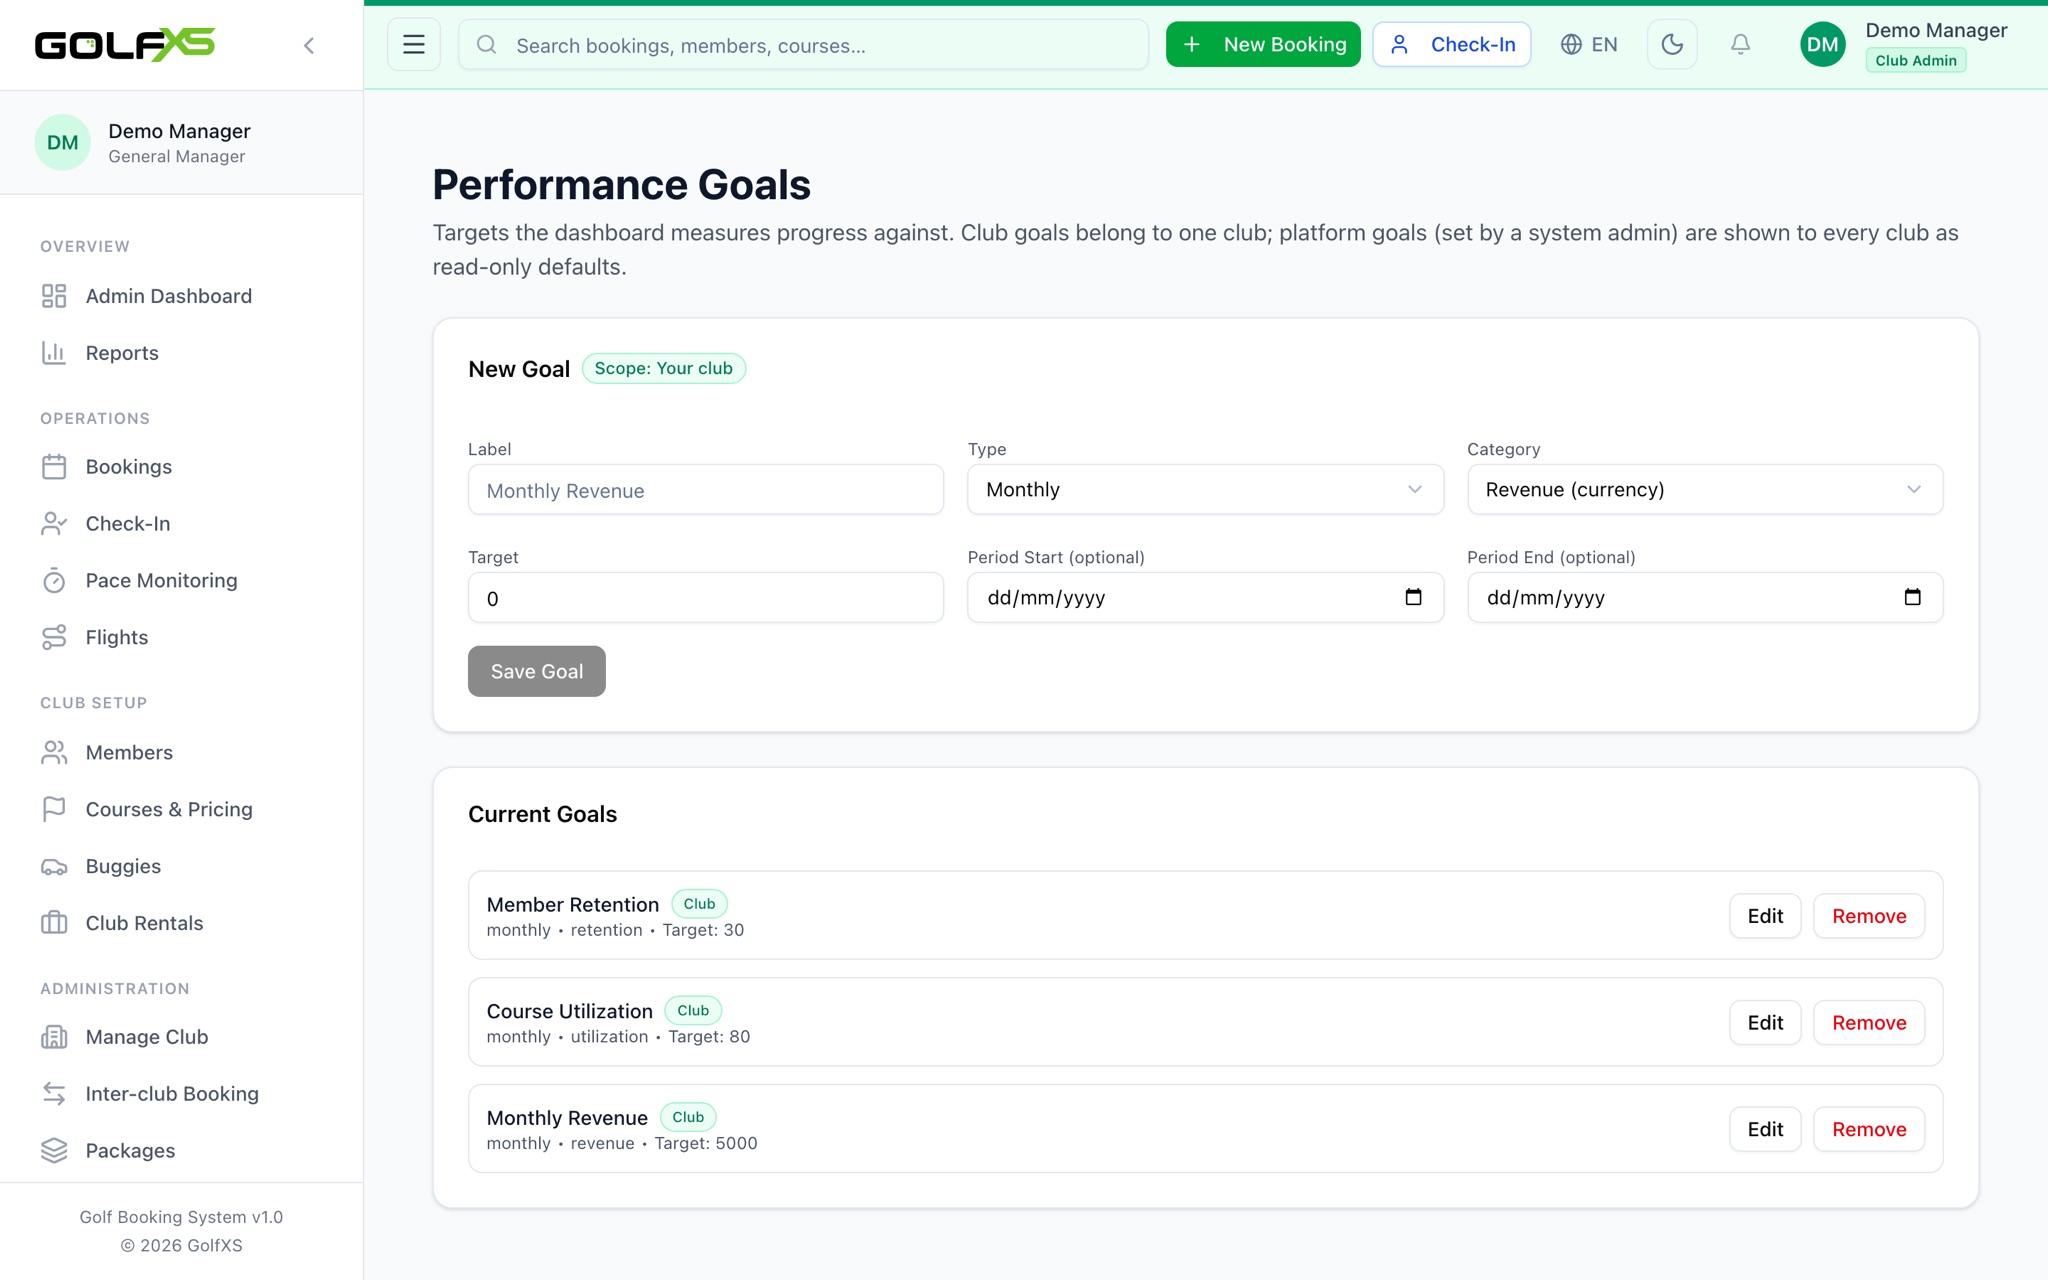Click the Flights sidebar icon
Image resolution: width=2048 pixels, height=1280 pixels.
tap(54, 638)
